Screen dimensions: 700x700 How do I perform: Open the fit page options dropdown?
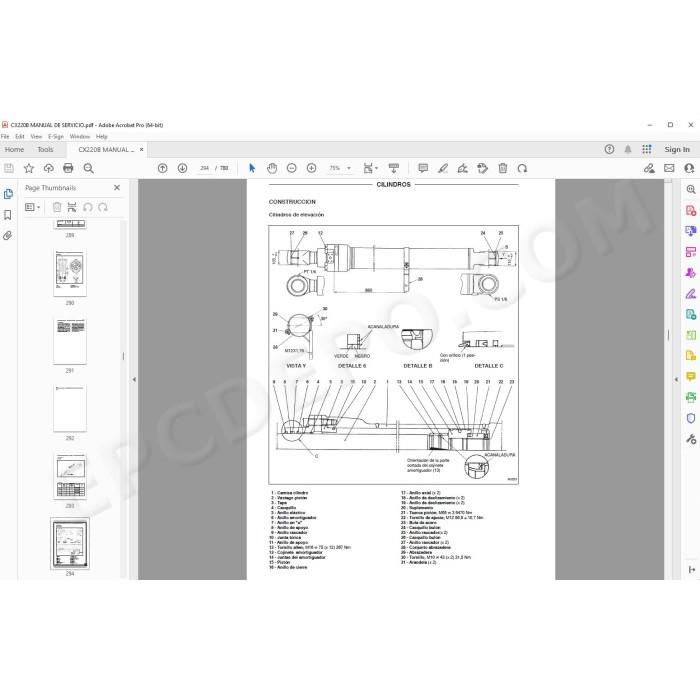coord(371,168)
